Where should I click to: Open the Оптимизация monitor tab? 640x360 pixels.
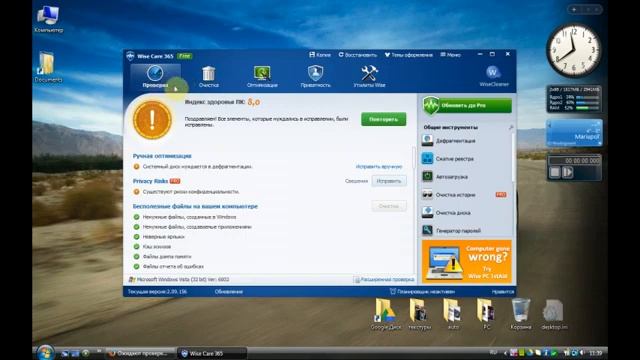262,77
